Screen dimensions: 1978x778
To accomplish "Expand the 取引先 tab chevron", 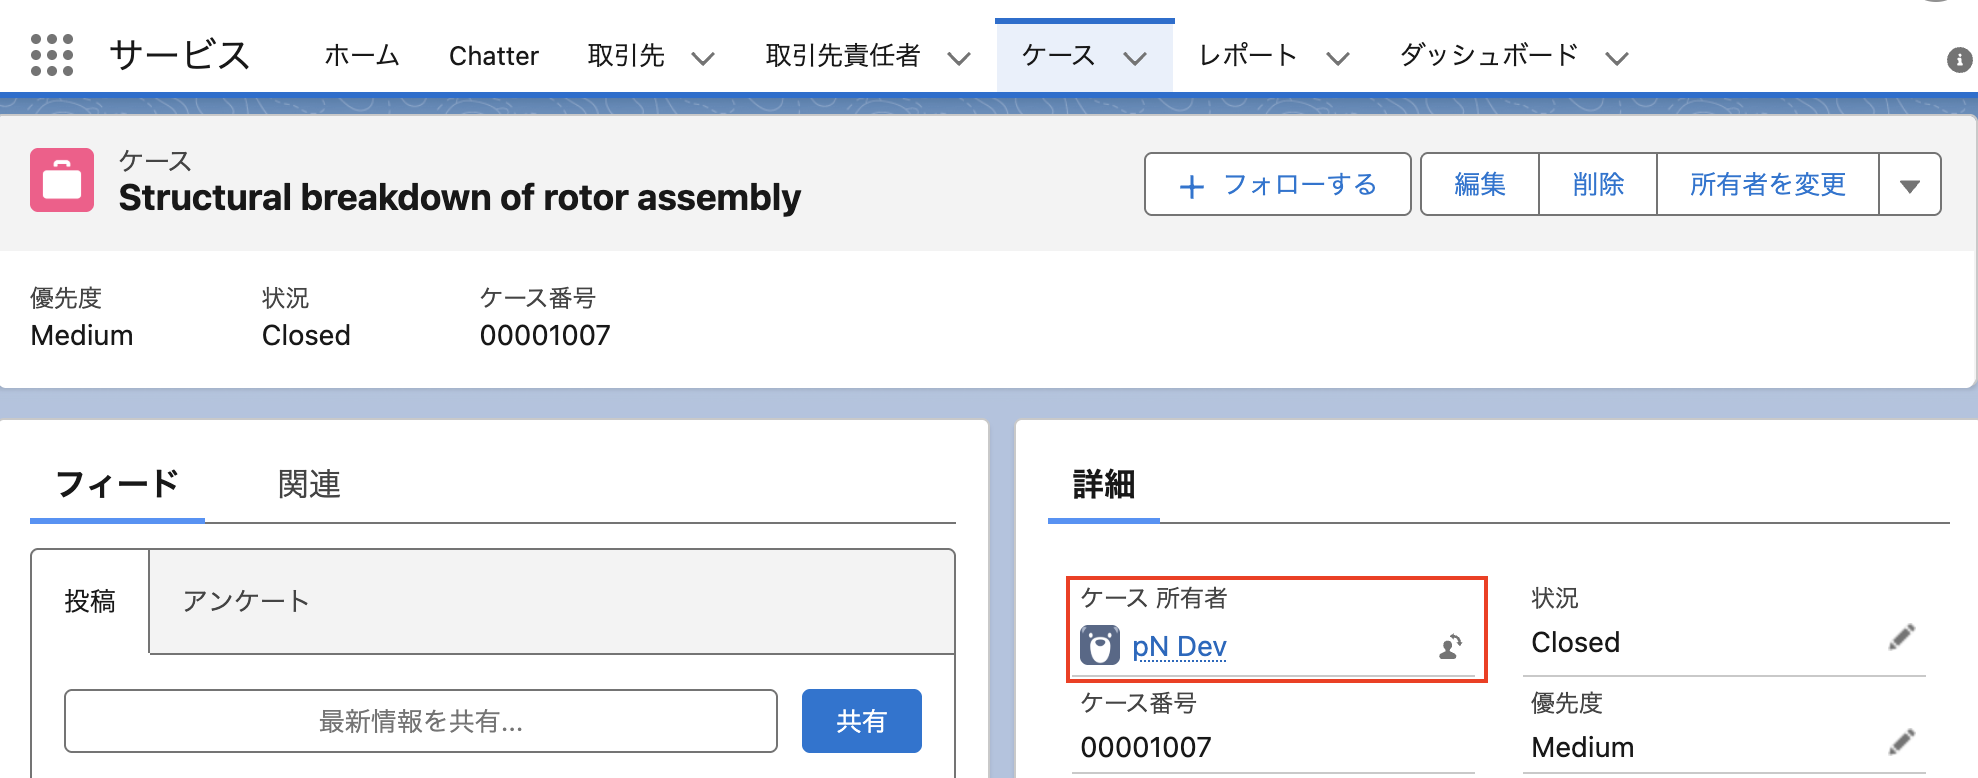I will 703,58.
